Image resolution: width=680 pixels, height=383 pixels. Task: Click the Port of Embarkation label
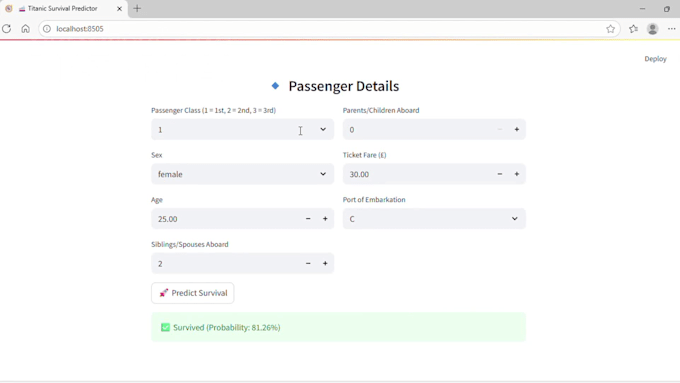pos(374,200)
